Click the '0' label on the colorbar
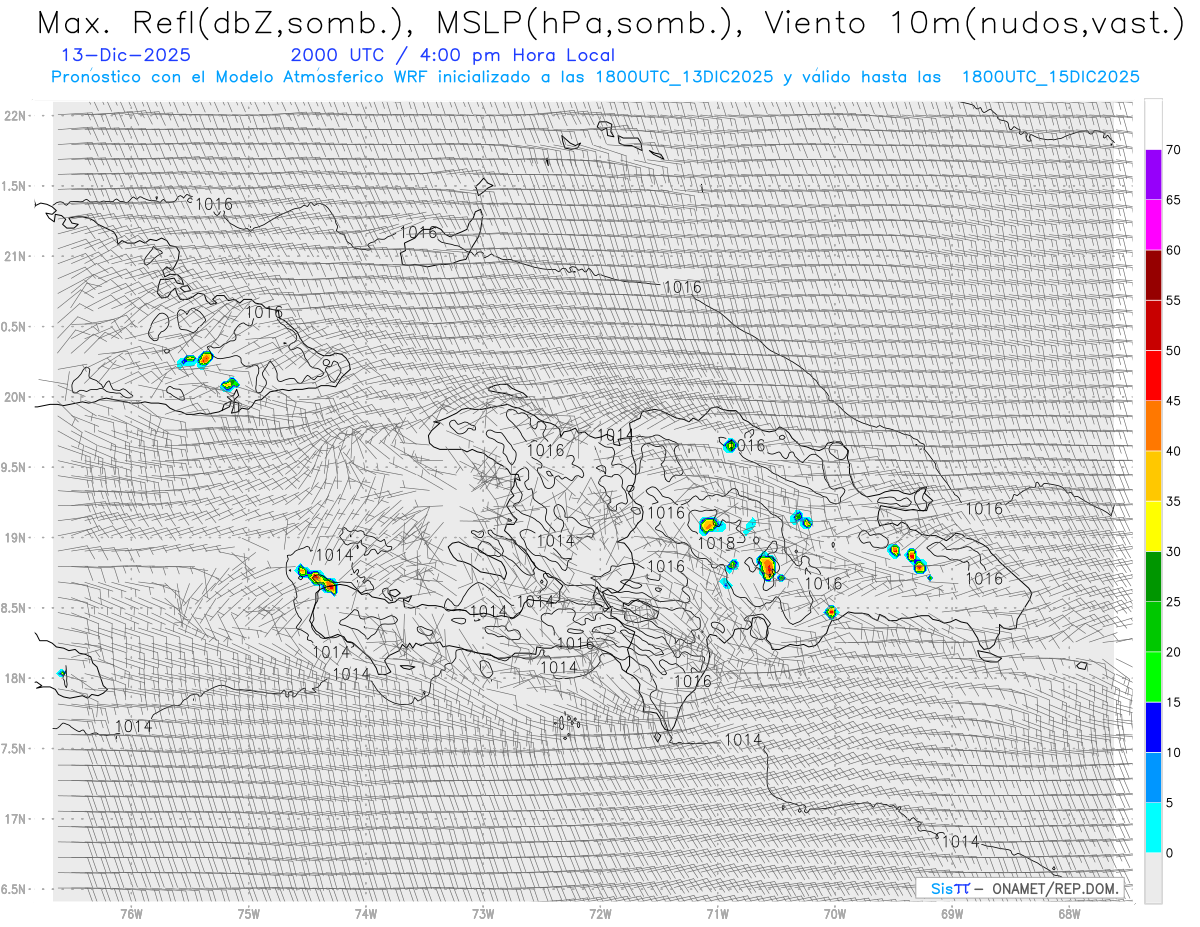The width and height of the screenshot is (1200, 927). [x=1169, y=852]
